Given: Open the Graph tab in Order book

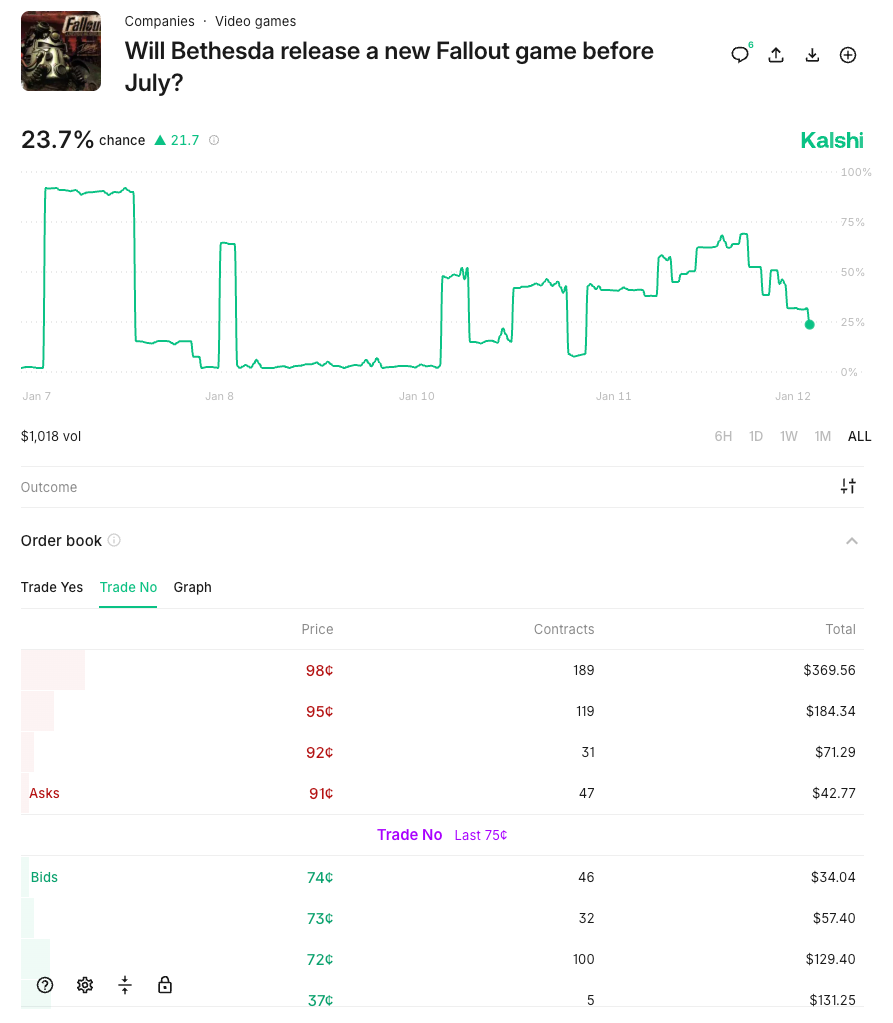Looking at the screenshot, I should [192, 588].
